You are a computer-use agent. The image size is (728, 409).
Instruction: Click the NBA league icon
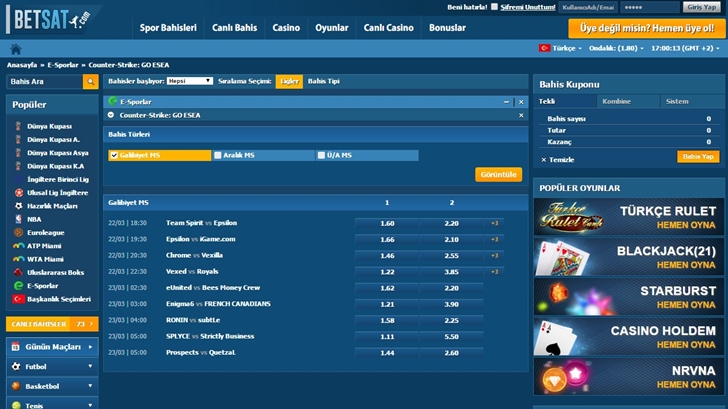tap(18, 219)
